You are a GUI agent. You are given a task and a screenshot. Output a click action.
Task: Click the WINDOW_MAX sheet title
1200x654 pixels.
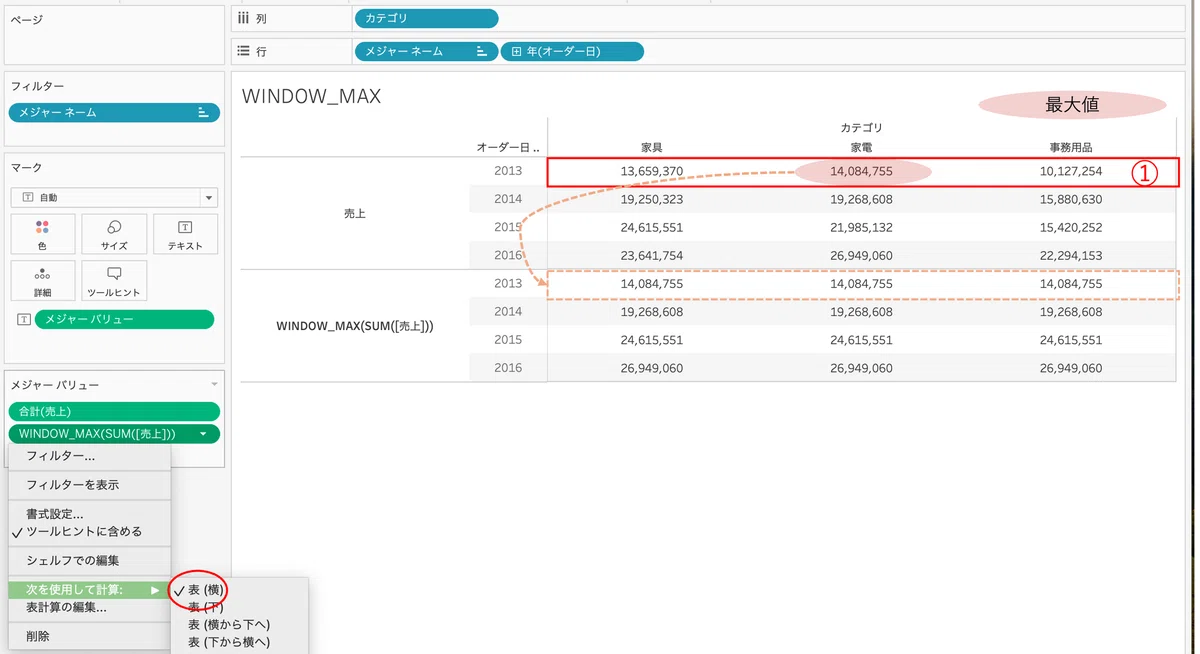tap(312, 97)
